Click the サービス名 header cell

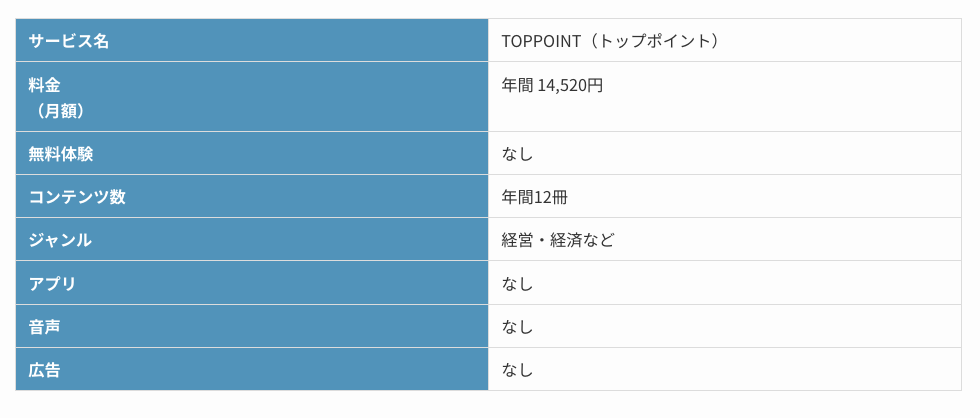tap(252, 41)
